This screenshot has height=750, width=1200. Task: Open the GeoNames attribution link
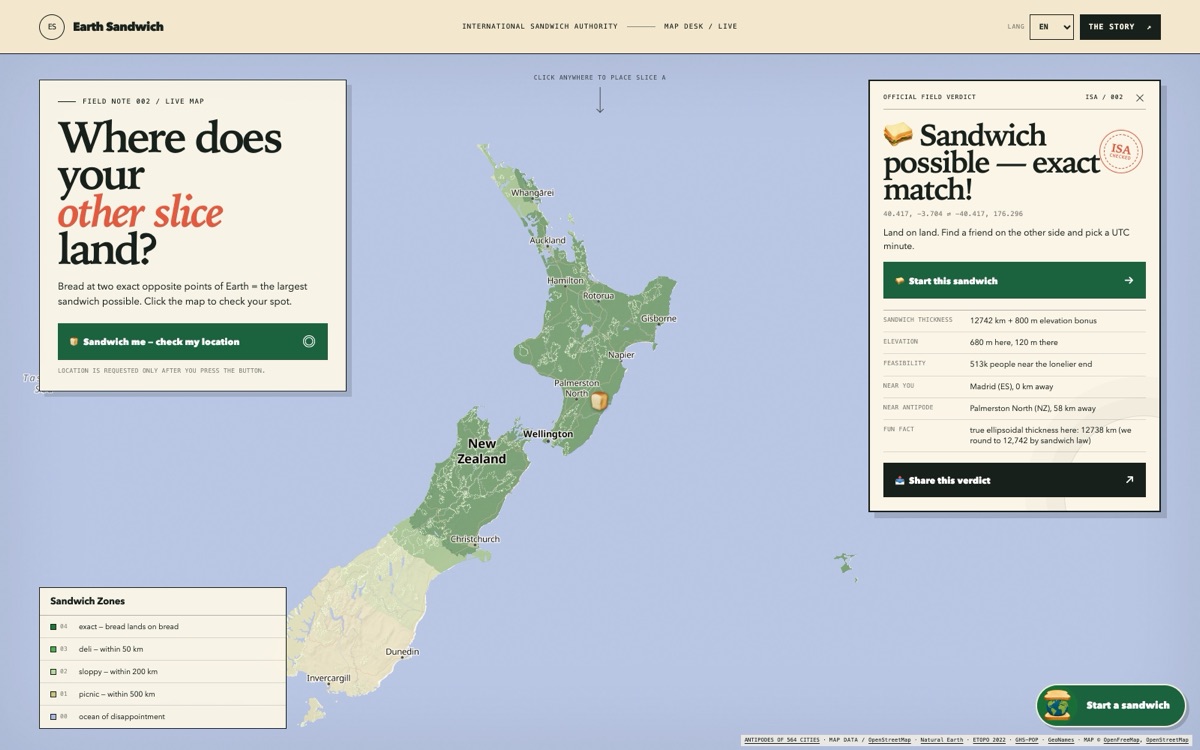[1061, 740]
